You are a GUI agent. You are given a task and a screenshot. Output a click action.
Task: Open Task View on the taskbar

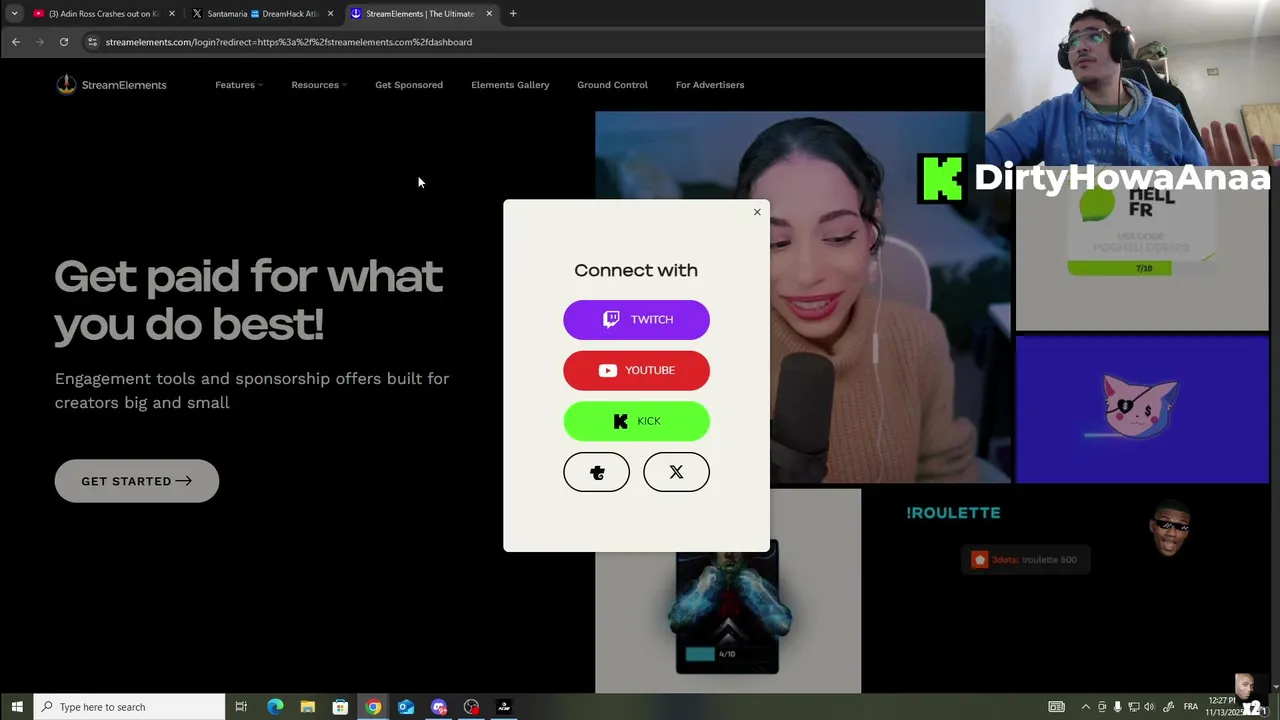pos(241,707)
